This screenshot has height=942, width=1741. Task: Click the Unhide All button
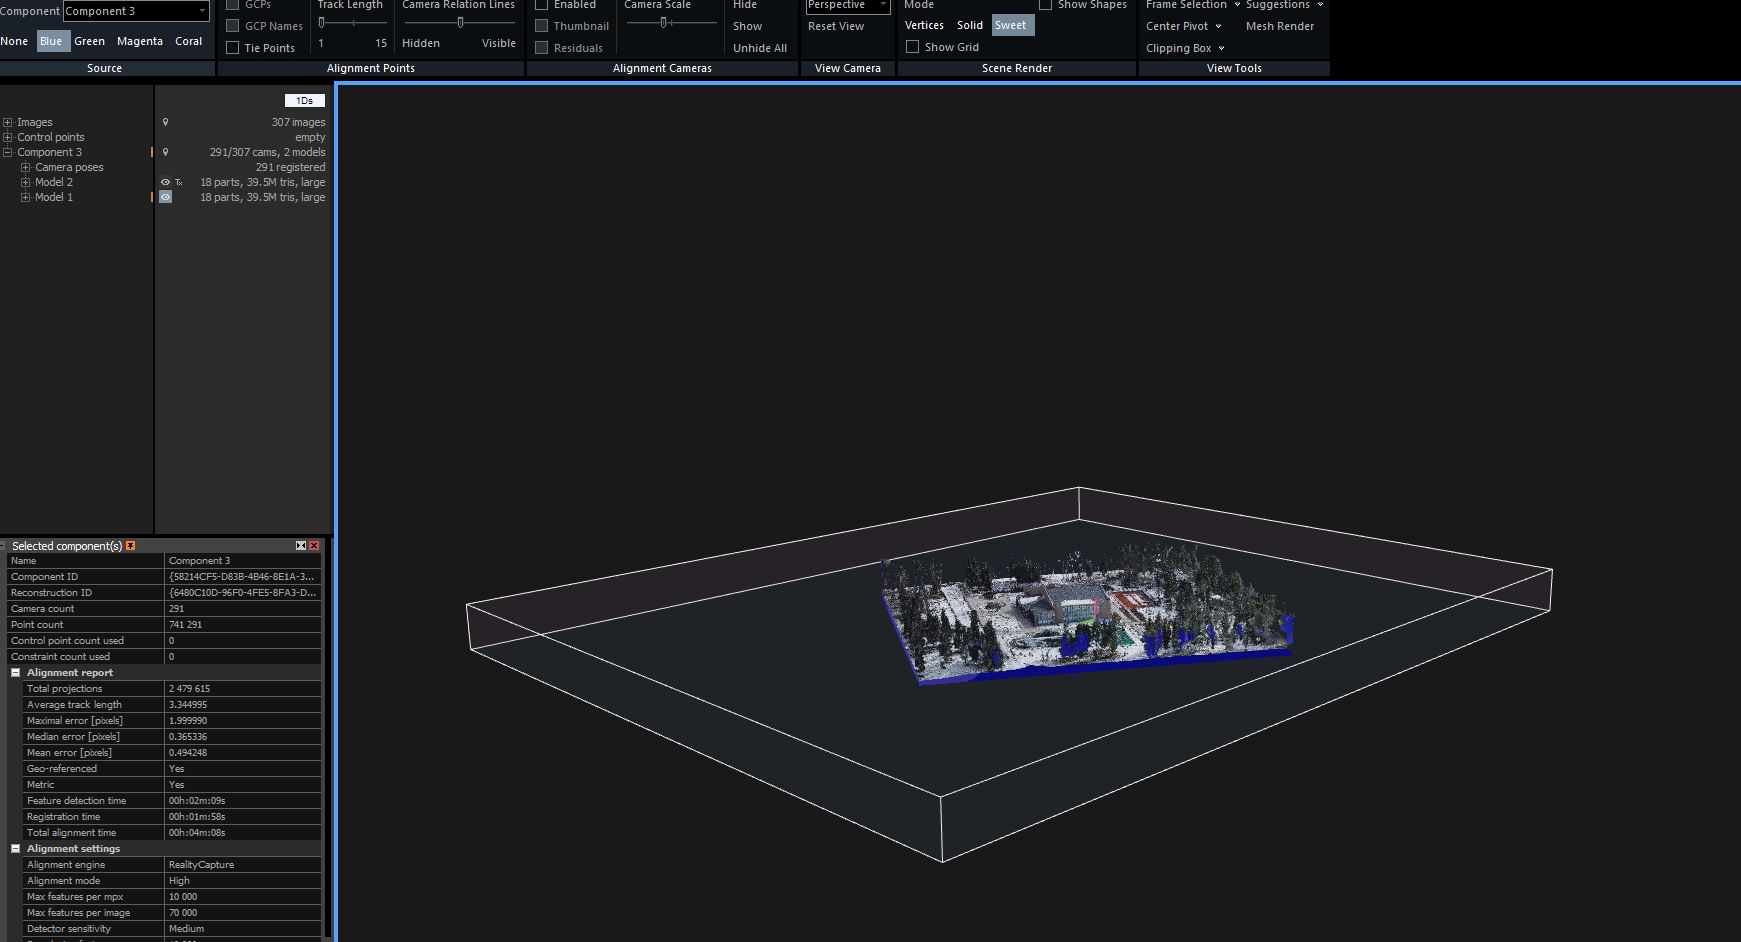[759, 48]
